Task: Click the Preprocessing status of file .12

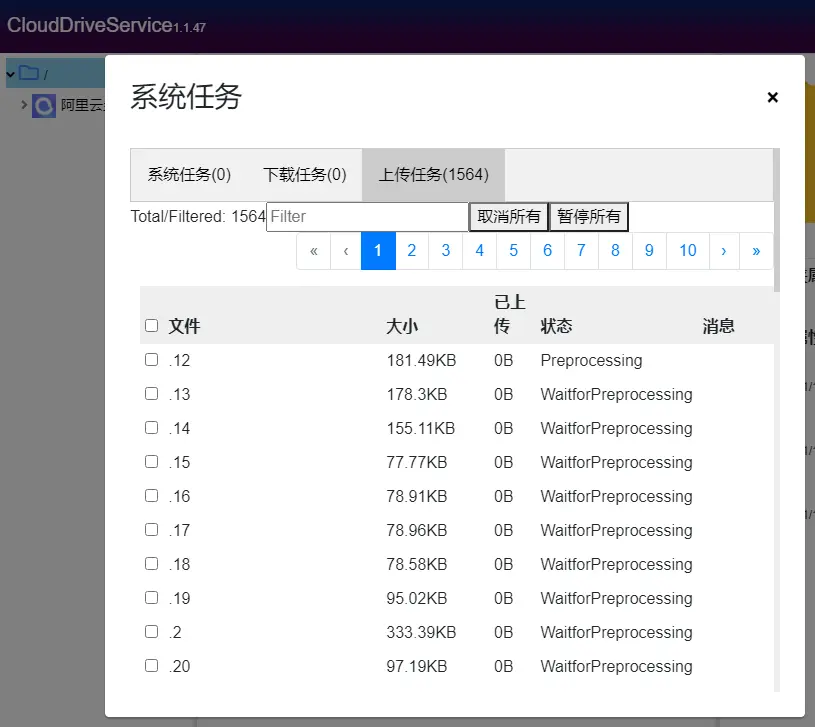Action: (x=591, y=361)
